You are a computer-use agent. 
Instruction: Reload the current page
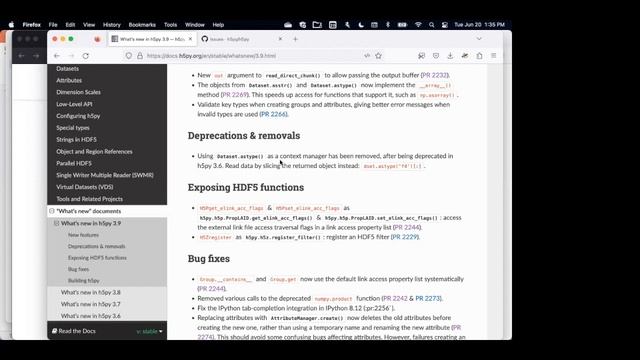point(85,56)
